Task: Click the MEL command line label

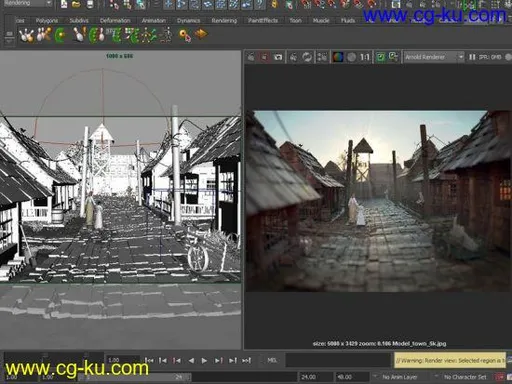Action: [272, 360]
